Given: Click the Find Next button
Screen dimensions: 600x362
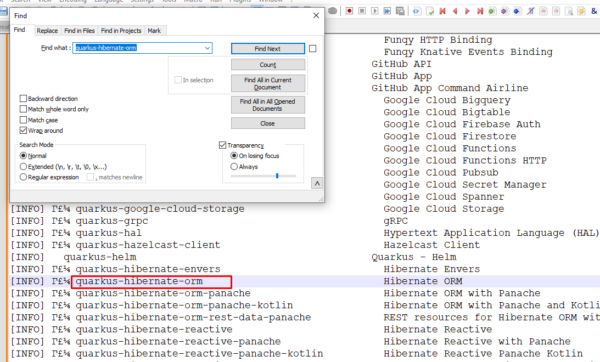Looking at the screenshot, I should coord(268,49).
